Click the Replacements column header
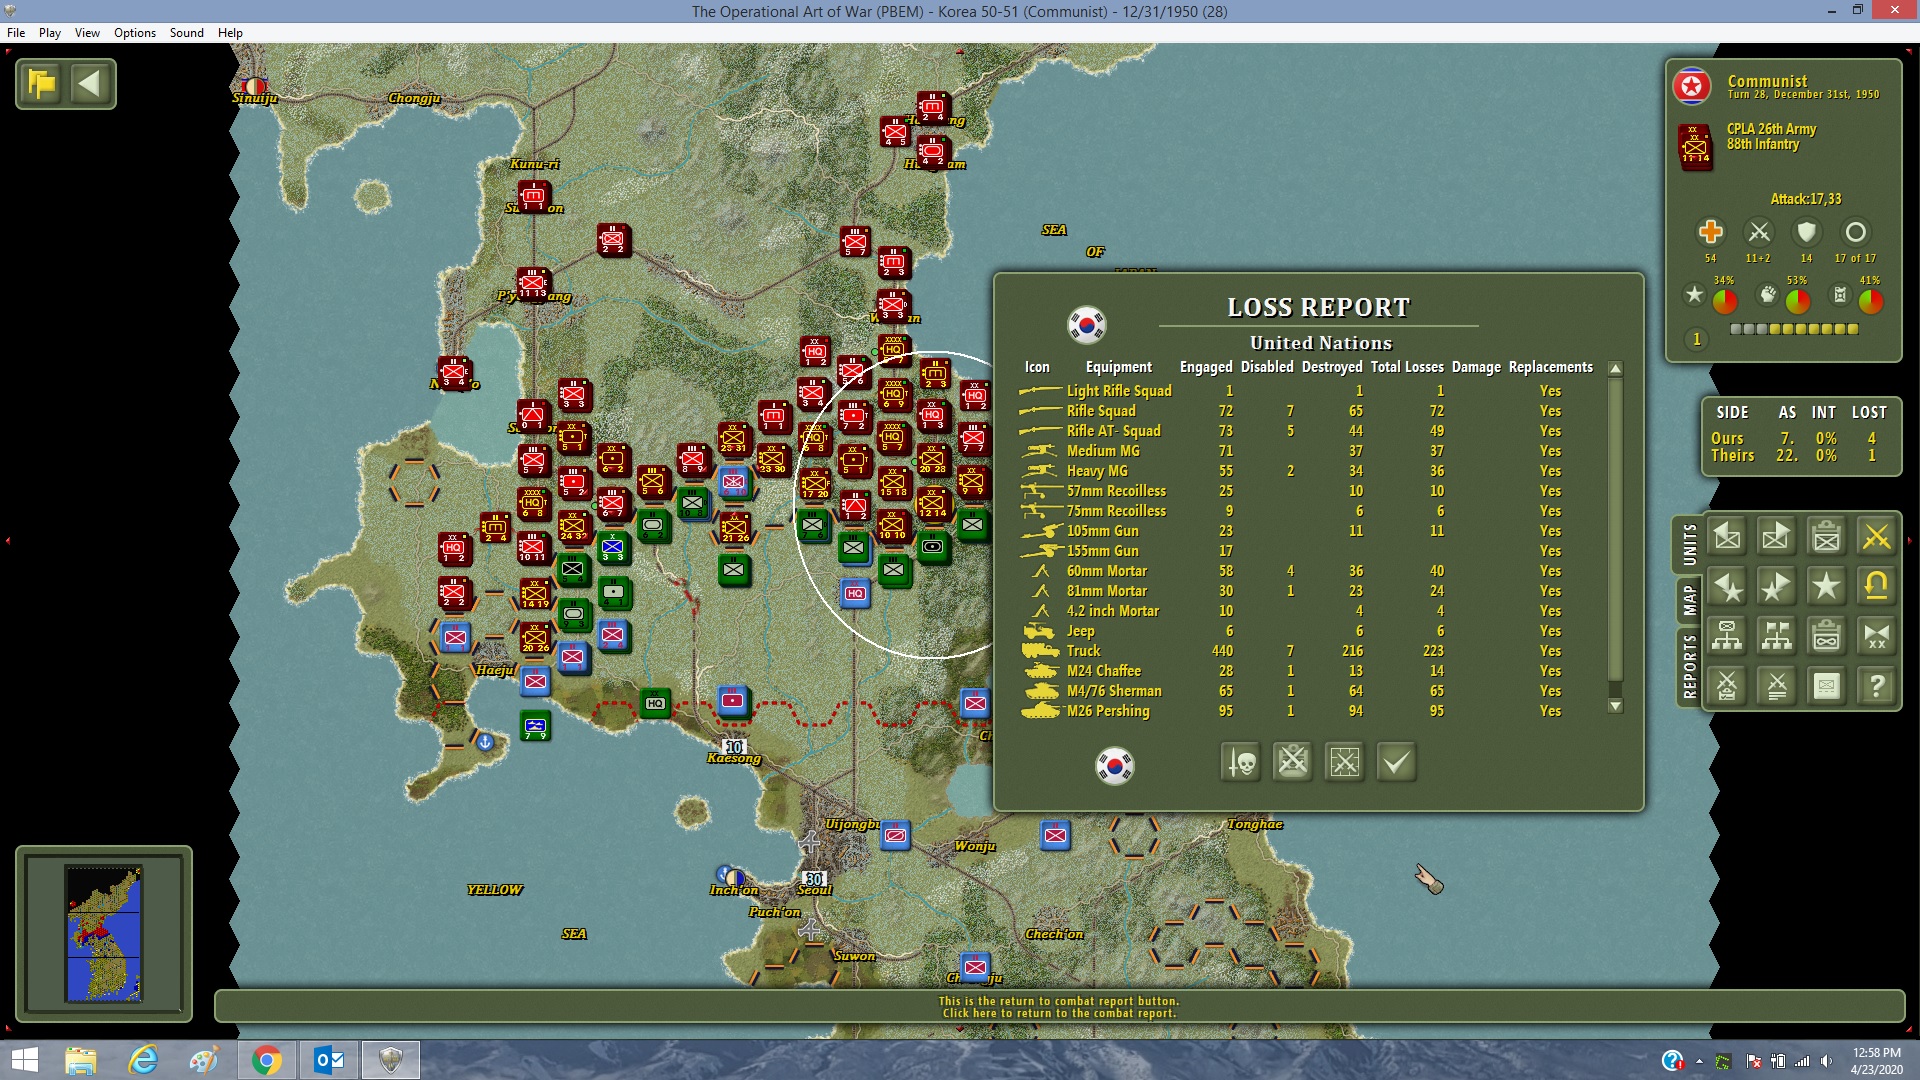The height and width of the screenshot is (1080, 1920). point(1550,367)
